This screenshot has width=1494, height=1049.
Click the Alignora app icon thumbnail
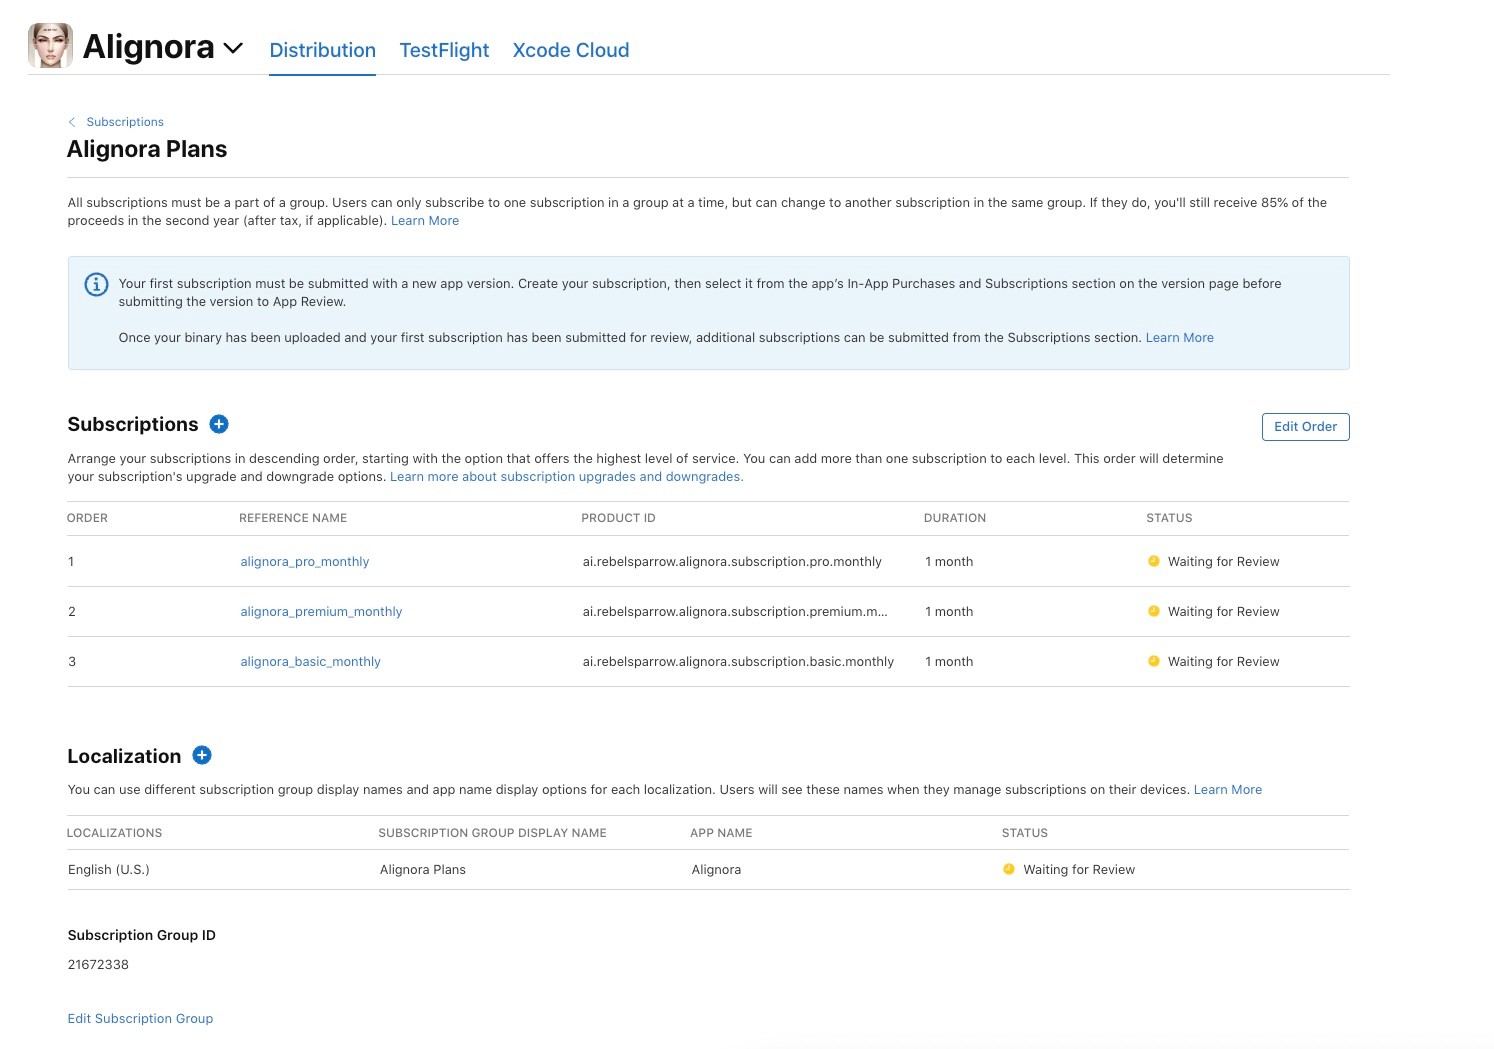(50, 46)
